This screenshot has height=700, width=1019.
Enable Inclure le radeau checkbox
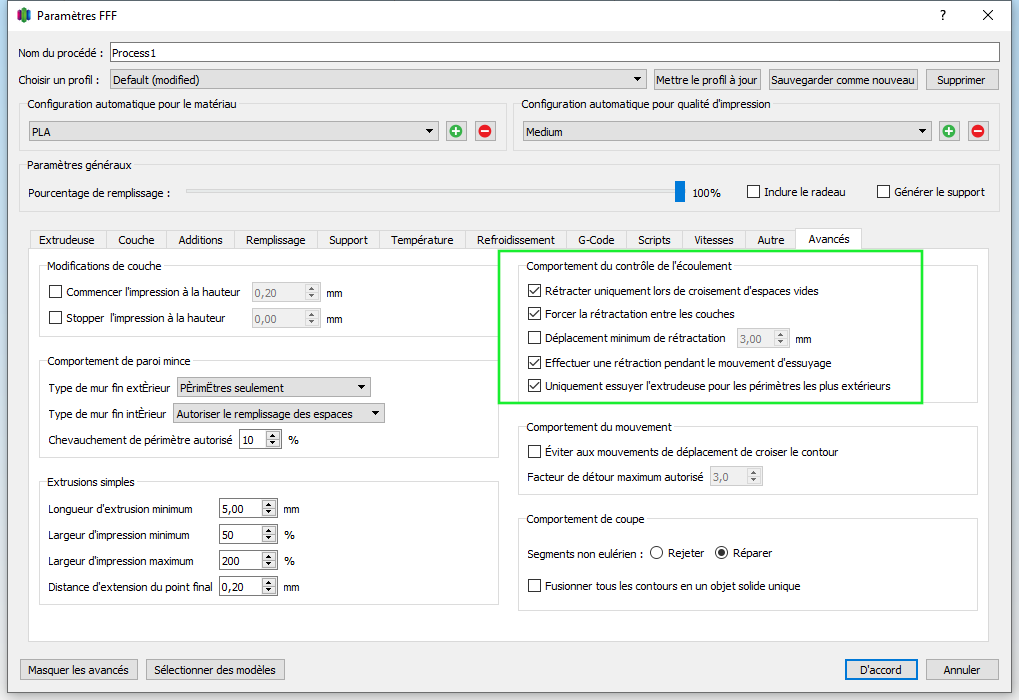coord(753,192)
